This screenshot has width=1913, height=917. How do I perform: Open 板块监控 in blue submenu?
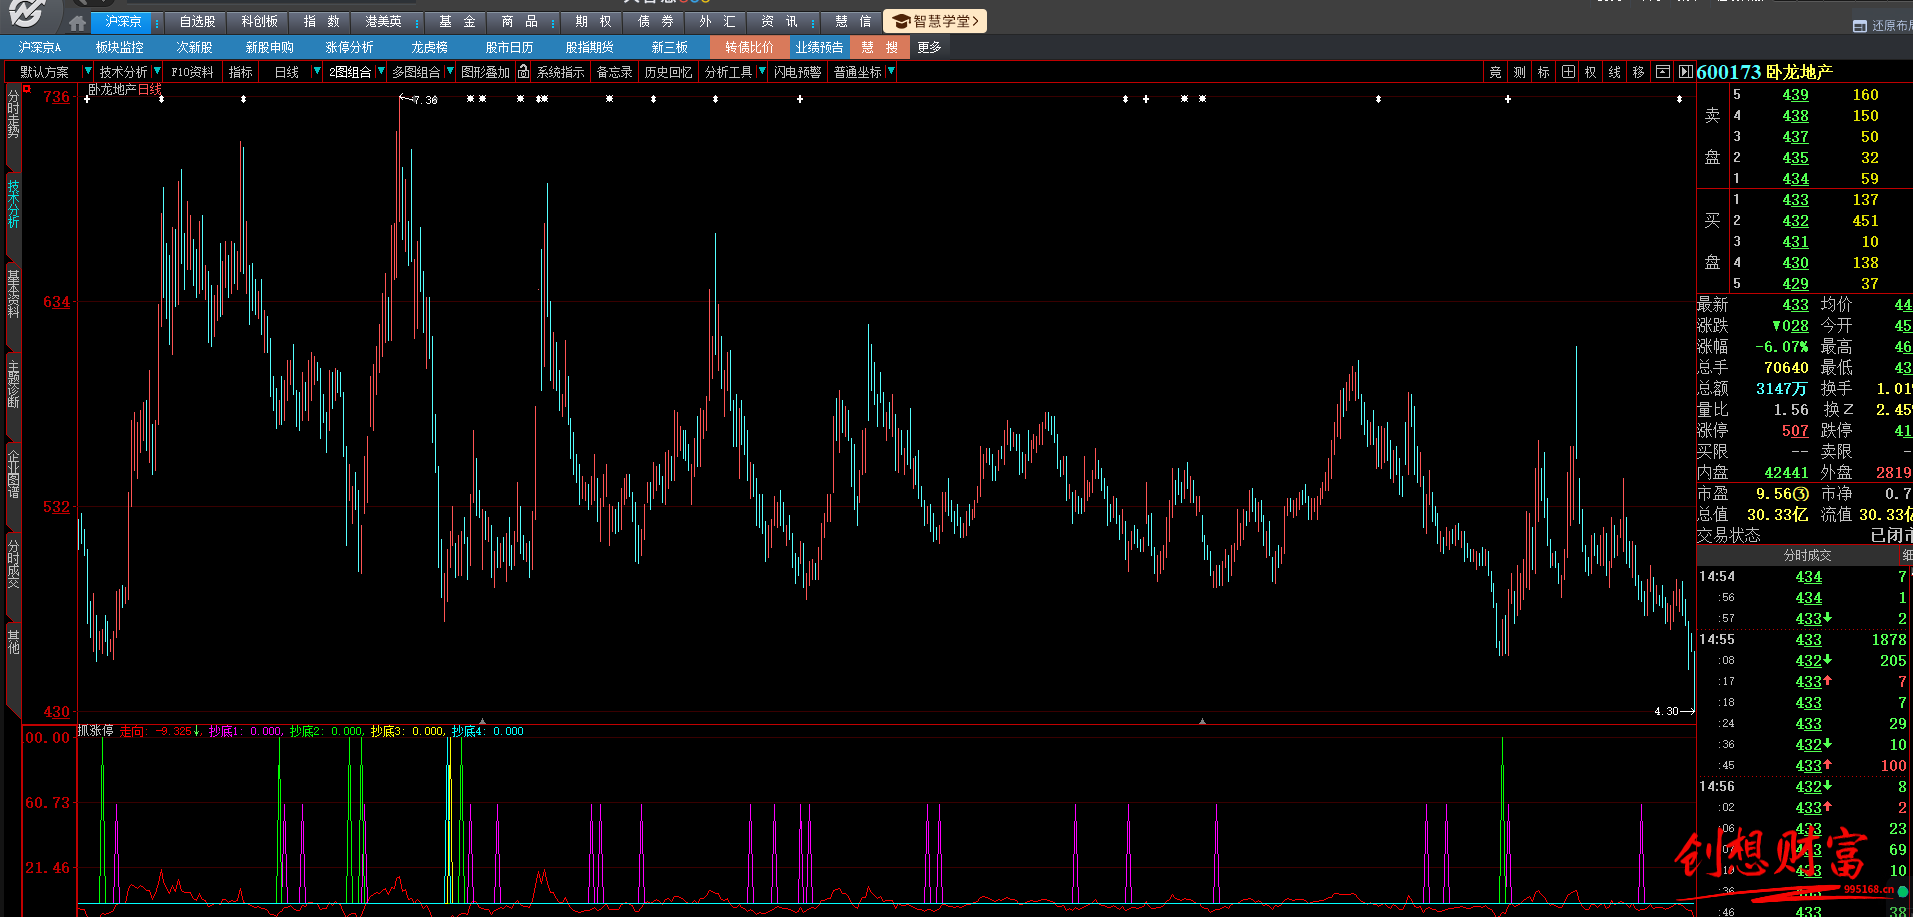tap(120, 47)
